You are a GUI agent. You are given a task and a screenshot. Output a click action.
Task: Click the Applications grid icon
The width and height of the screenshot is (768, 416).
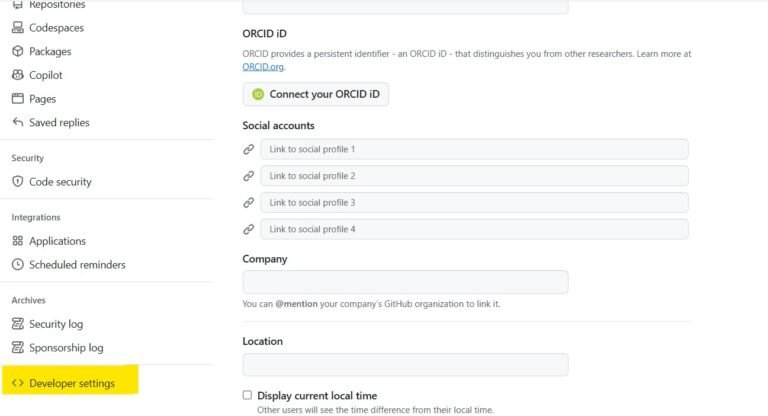coord(18,241)
